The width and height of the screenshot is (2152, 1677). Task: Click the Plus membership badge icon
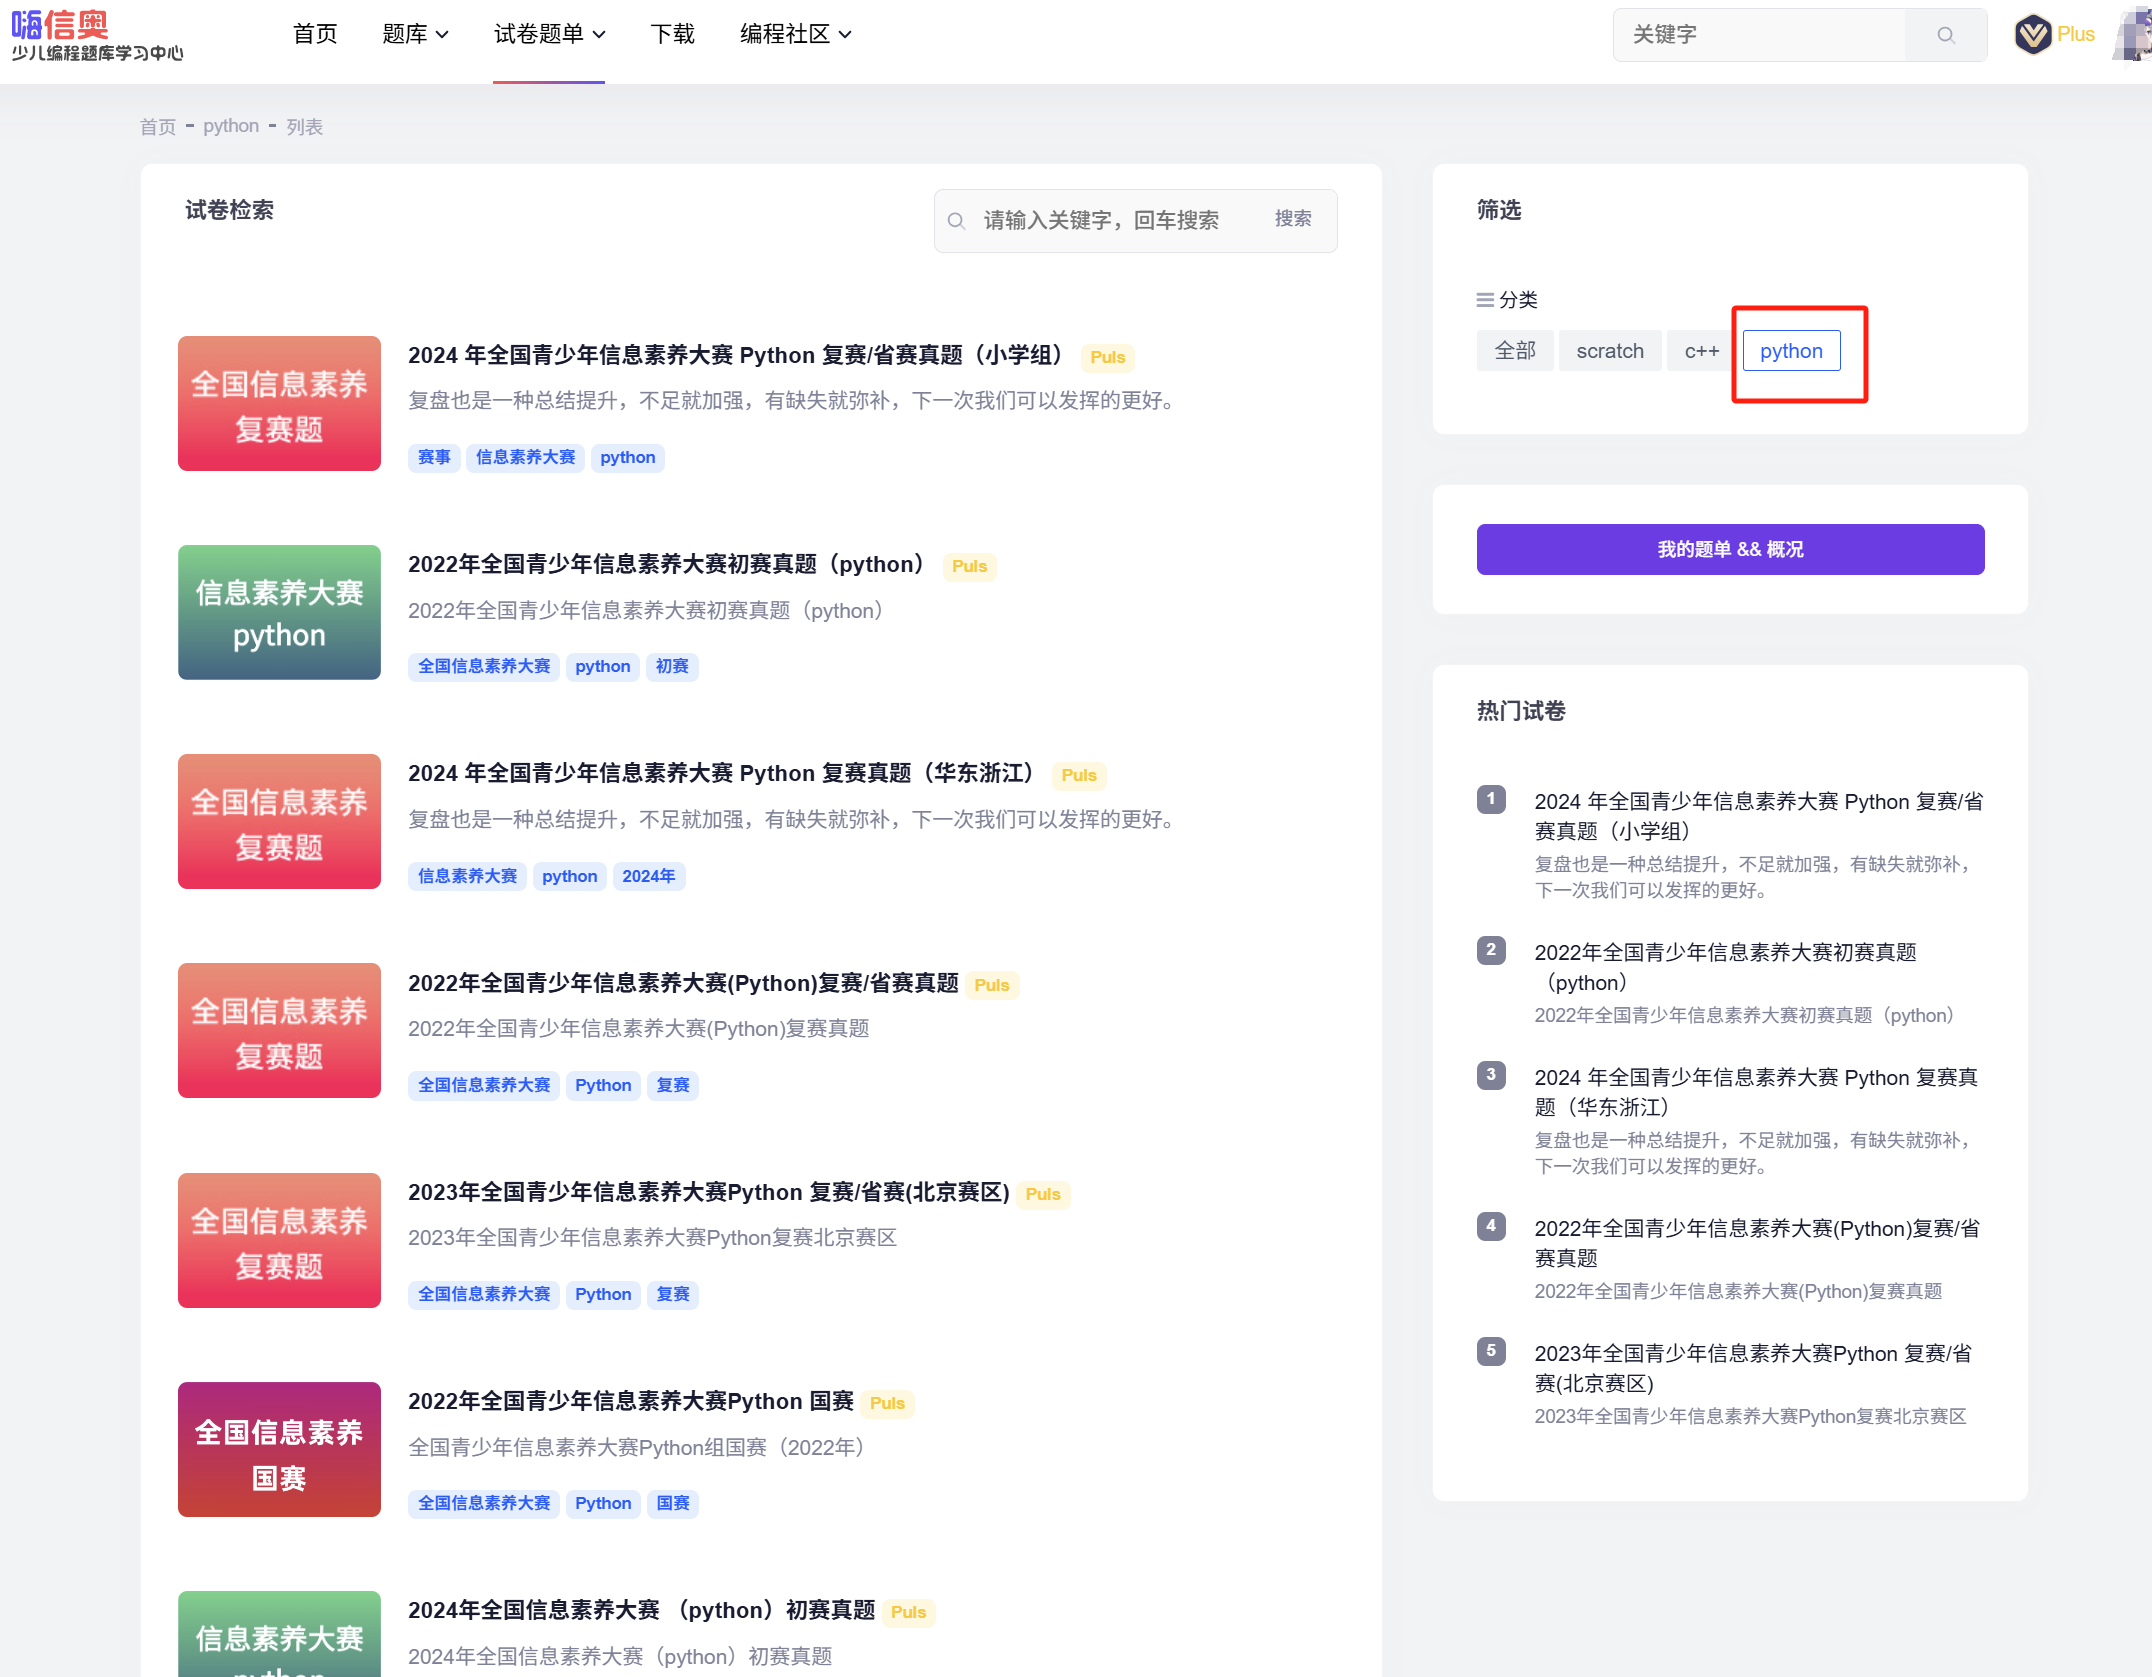pyautogui.click(x=2032, y=35)
